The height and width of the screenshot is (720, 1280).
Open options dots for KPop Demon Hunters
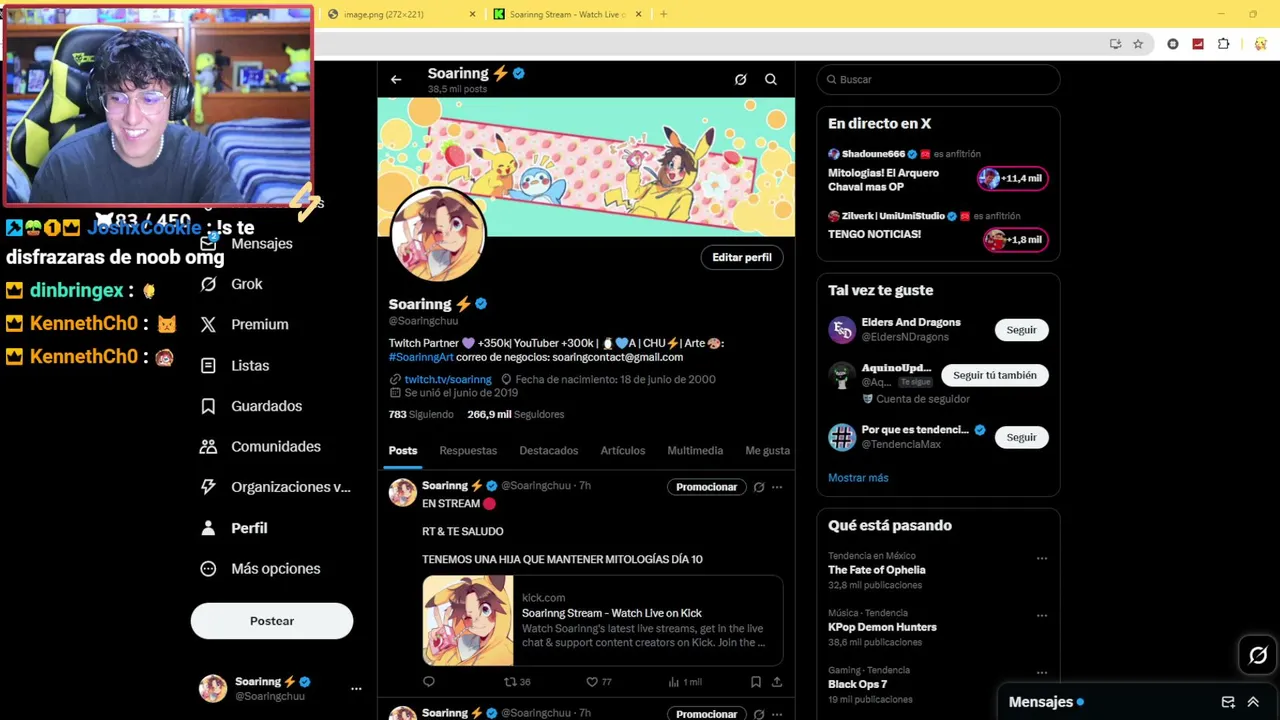[1042, 616]
